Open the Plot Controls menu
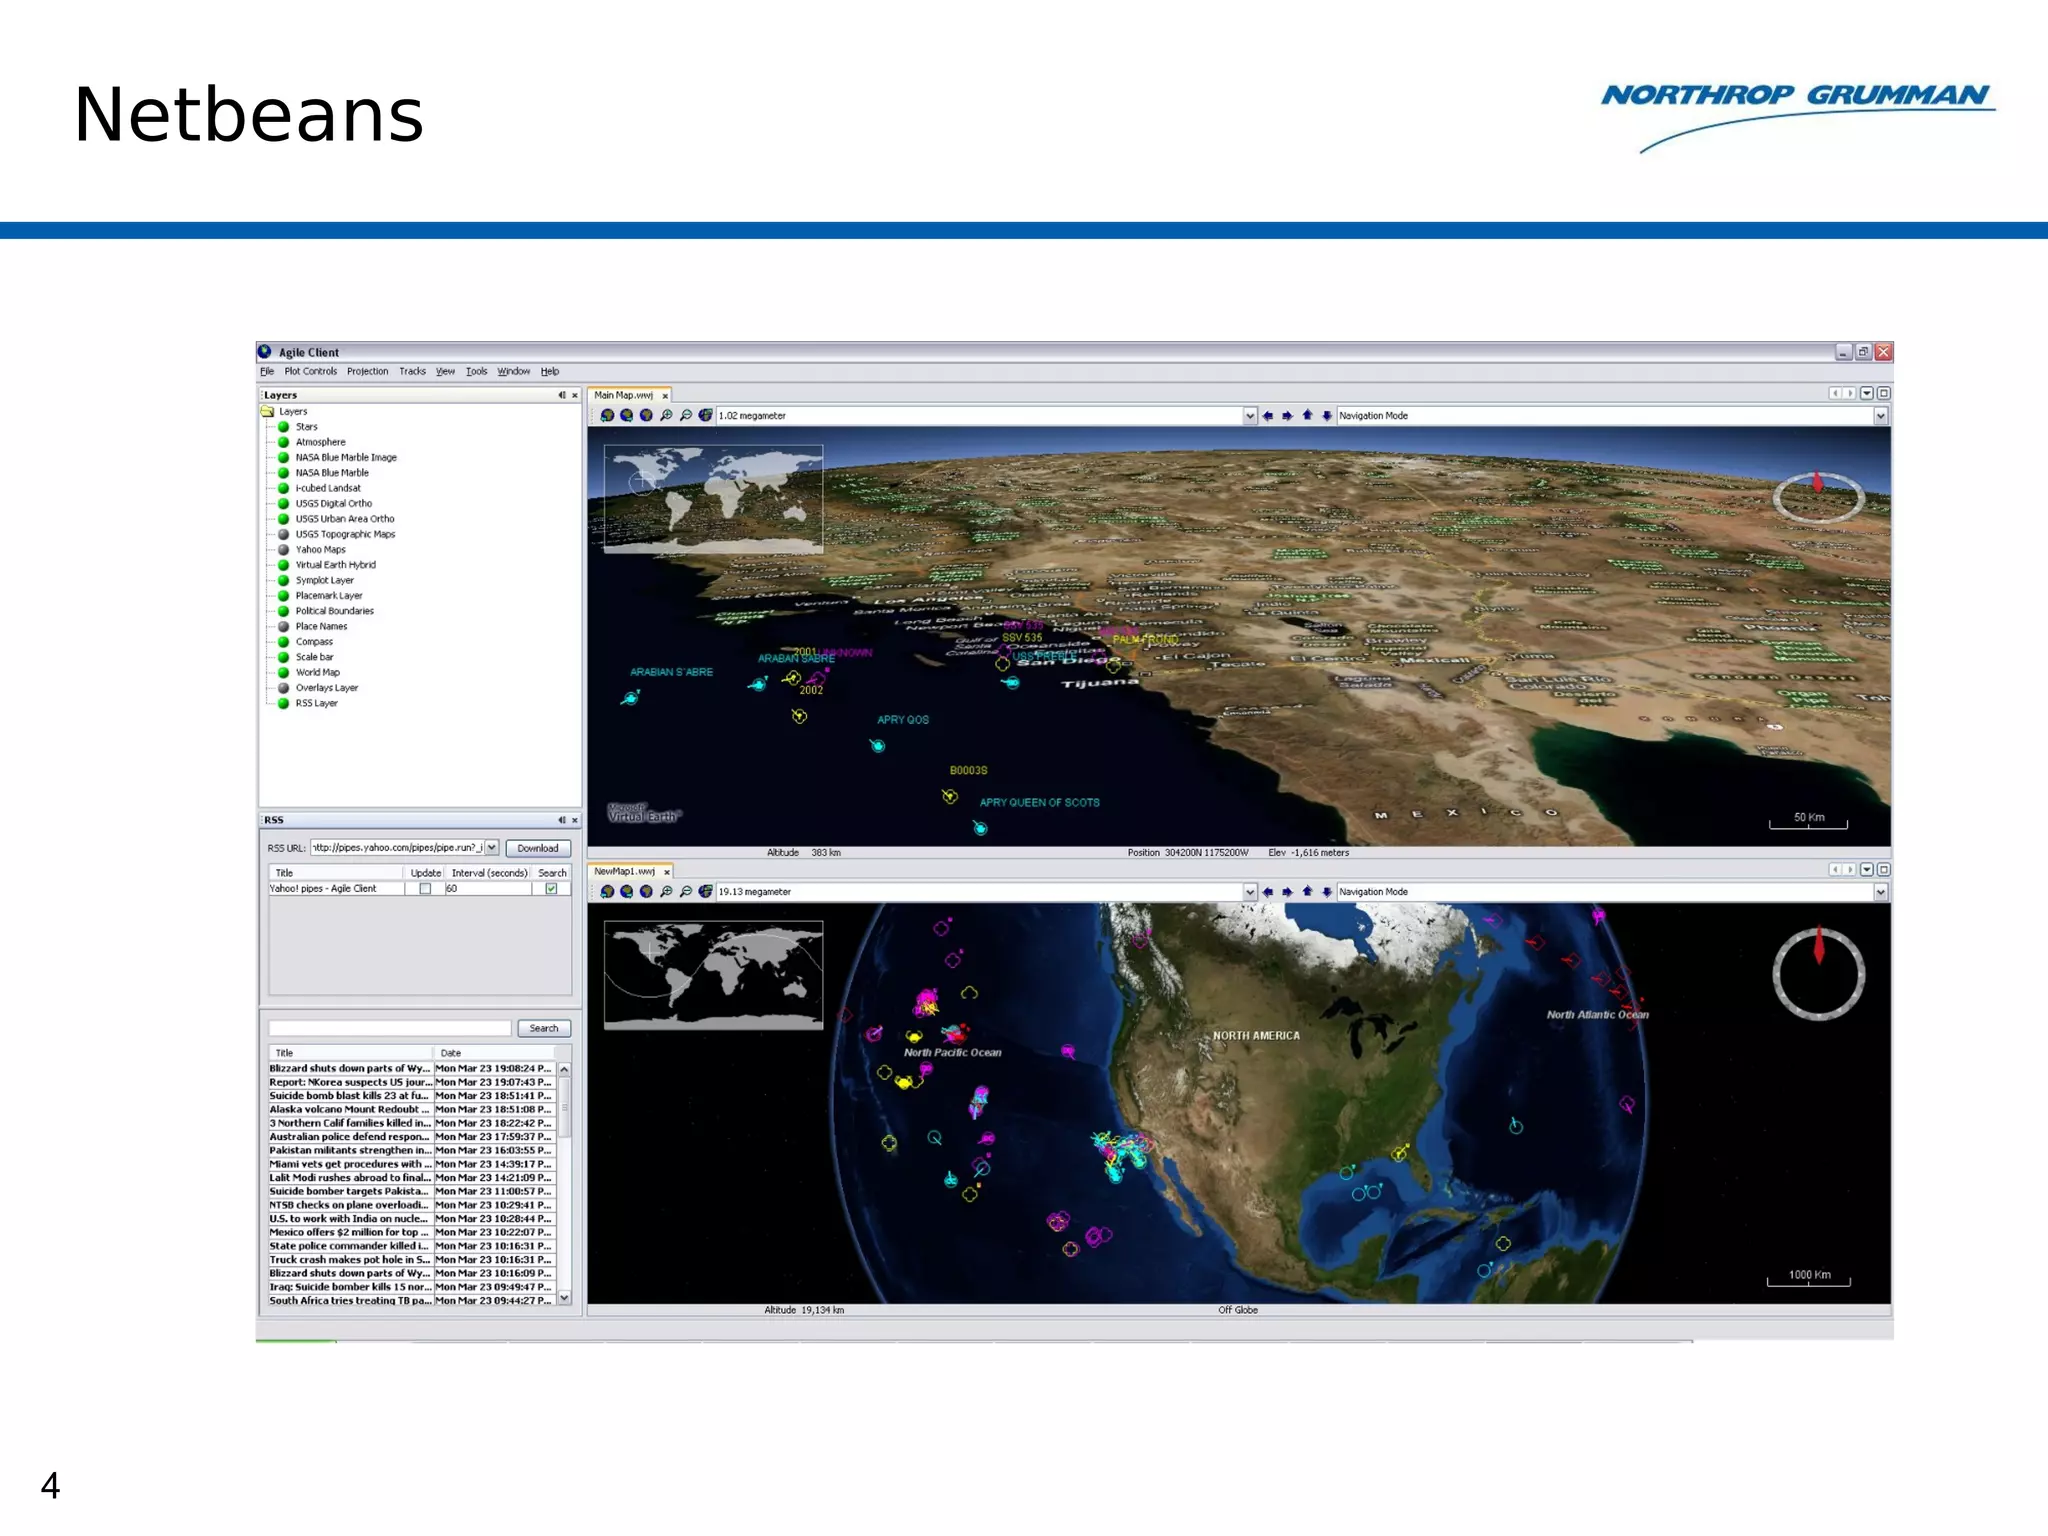Viewport: 2048px width, 1536px height. [x=310, y=371]
